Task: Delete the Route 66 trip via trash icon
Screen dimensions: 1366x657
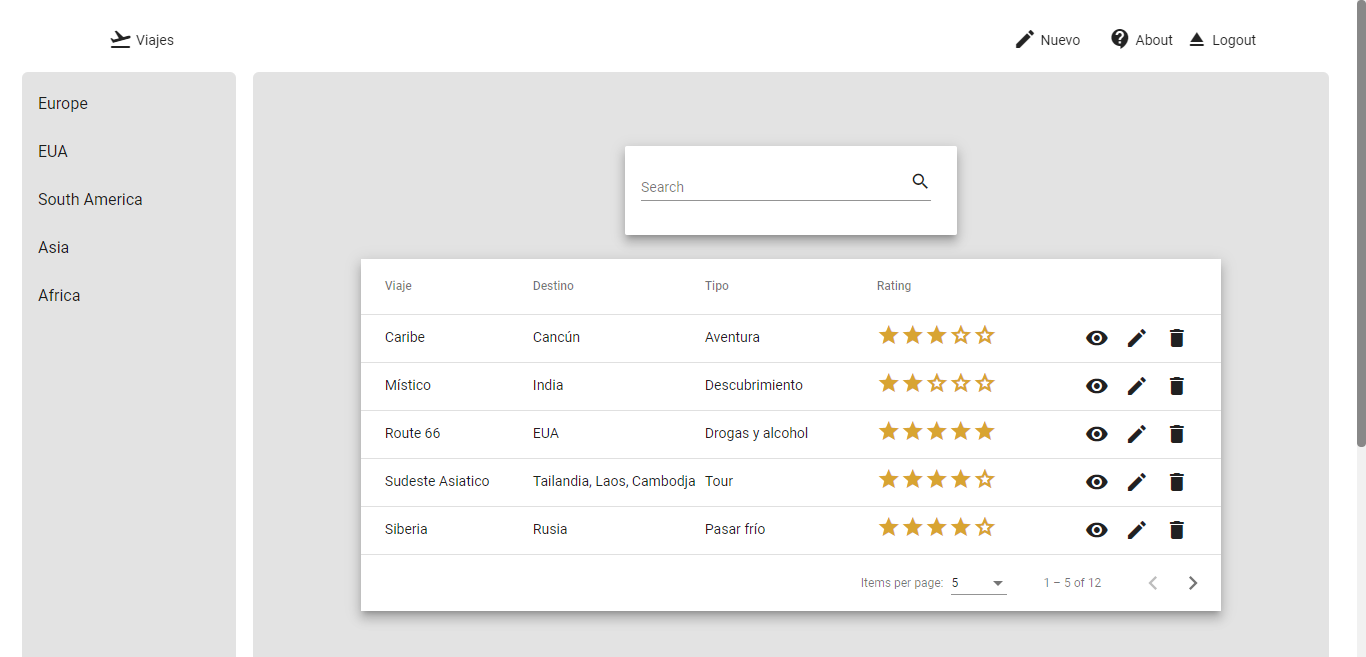Action: (1176, 434)
